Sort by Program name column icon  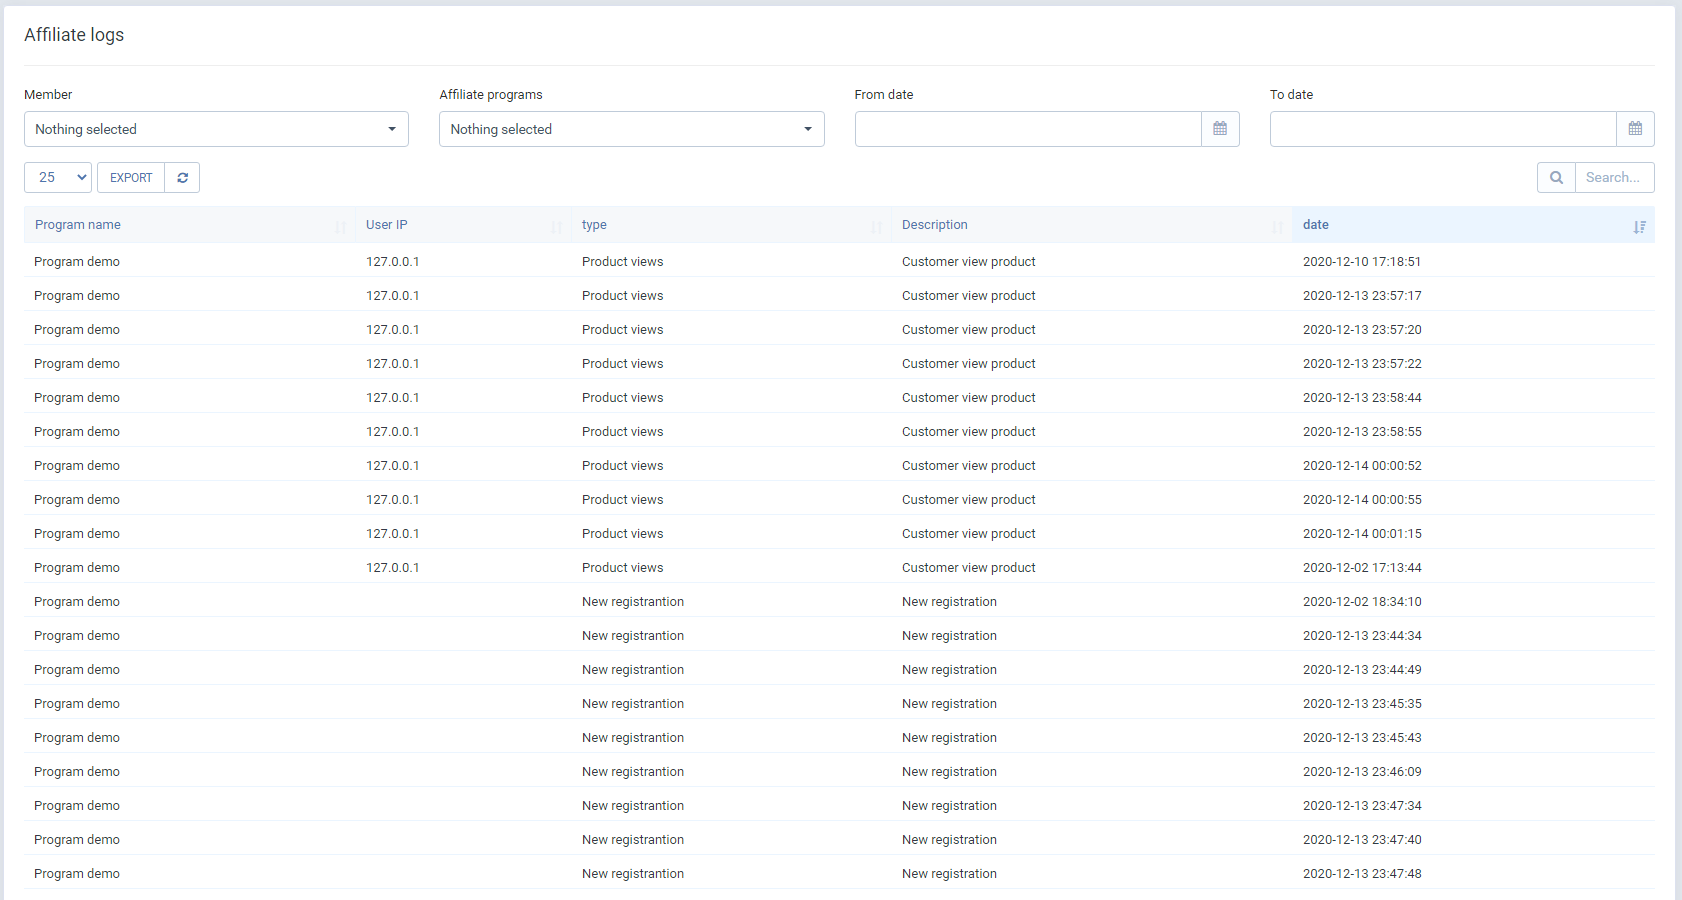[x=340, y=227]
